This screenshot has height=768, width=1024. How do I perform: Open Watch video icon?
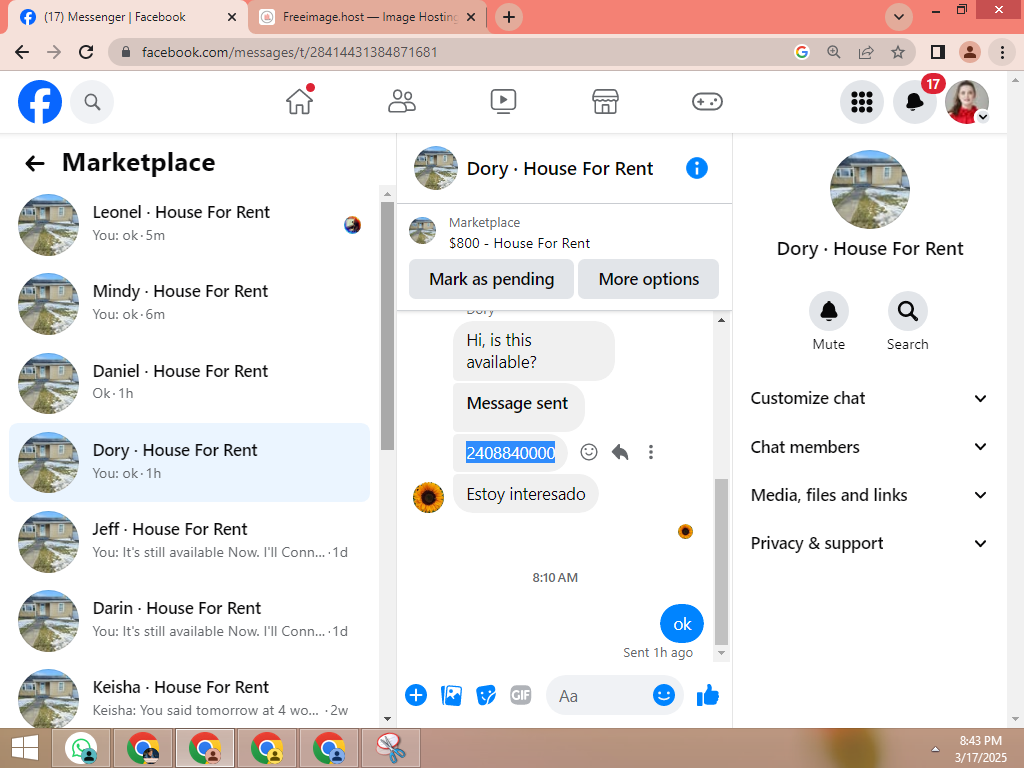coord(504,101)
